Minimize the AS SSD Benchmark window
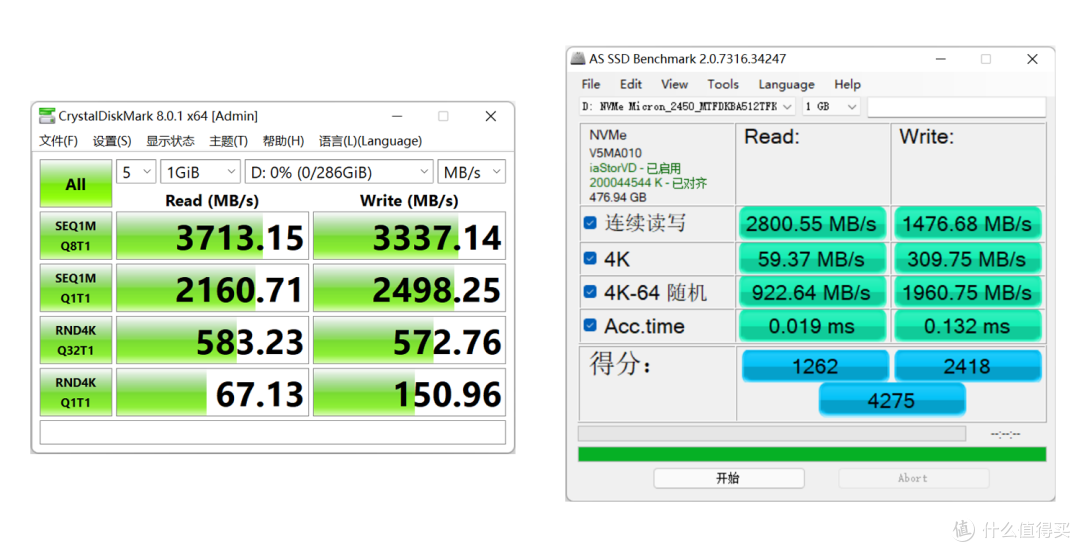Viewport: 1080px width, 552px height. (x=941, y=59)
